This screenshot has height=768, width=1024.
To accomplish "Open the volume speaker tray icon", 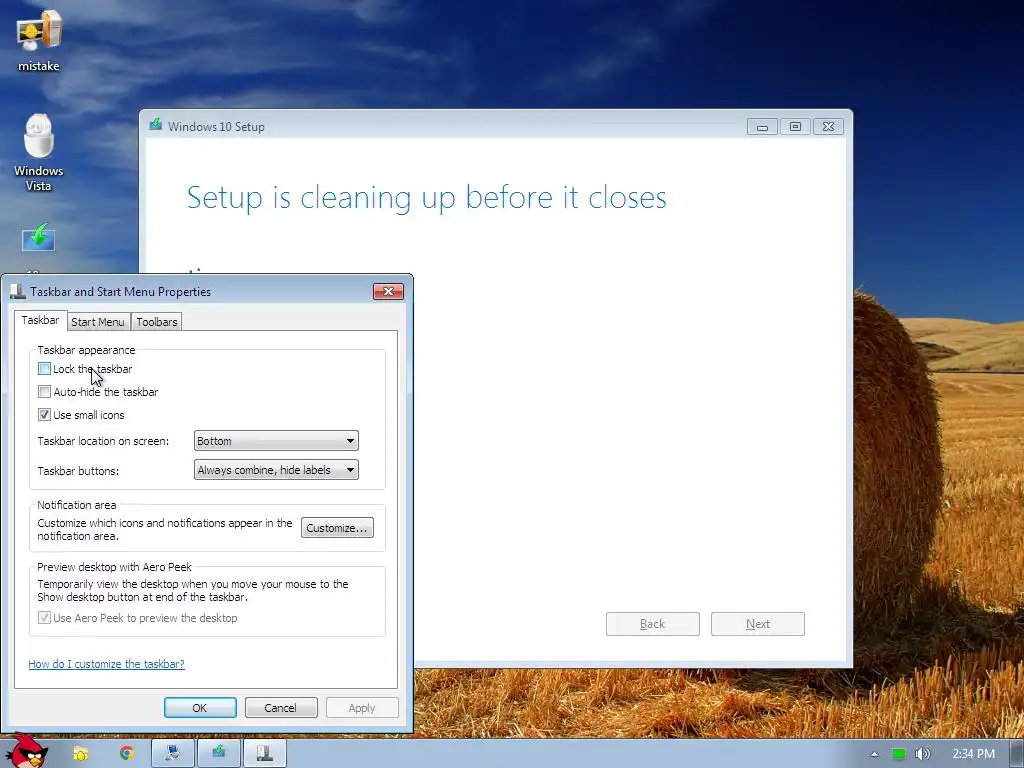I will 922,754.
